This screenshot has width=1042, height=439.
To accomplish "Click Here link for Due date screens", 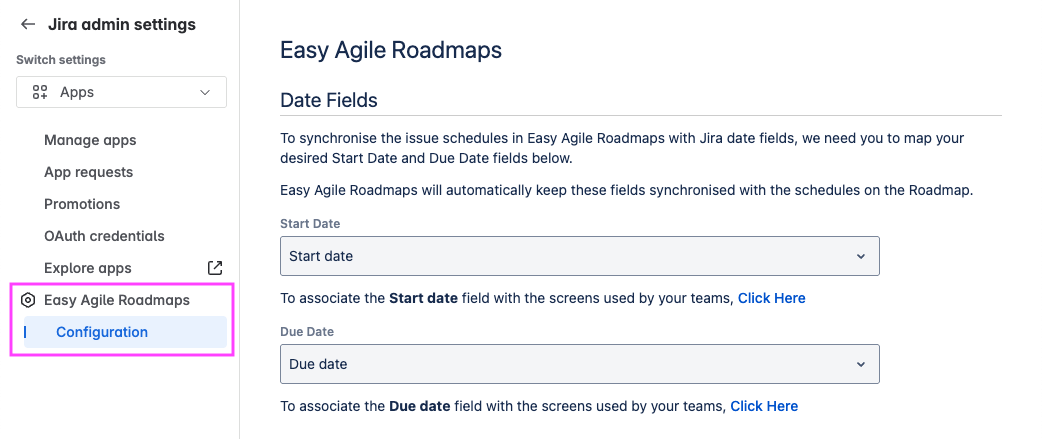I will [x=764, y=406].
